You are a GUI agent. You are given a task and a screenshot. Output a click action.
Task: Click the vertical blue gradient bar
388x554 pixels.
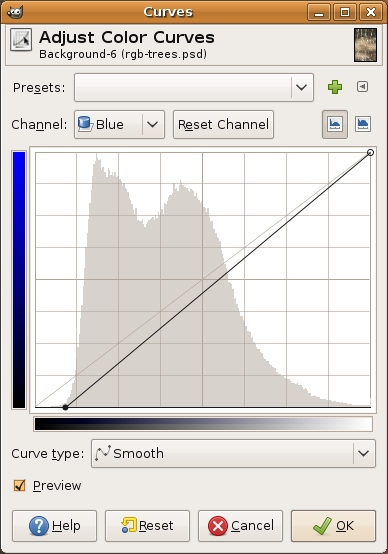tap(19, 280)
